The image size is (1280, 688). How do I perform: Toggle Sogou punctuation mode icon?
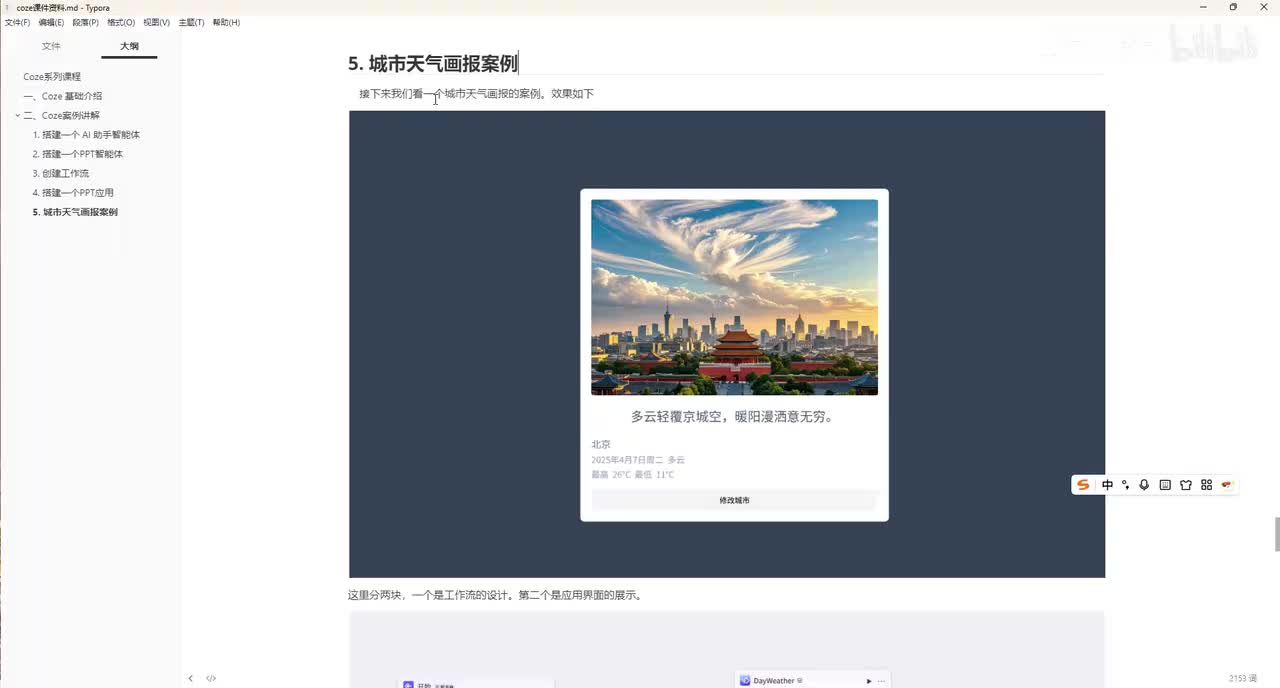[x=1126, y=485]
